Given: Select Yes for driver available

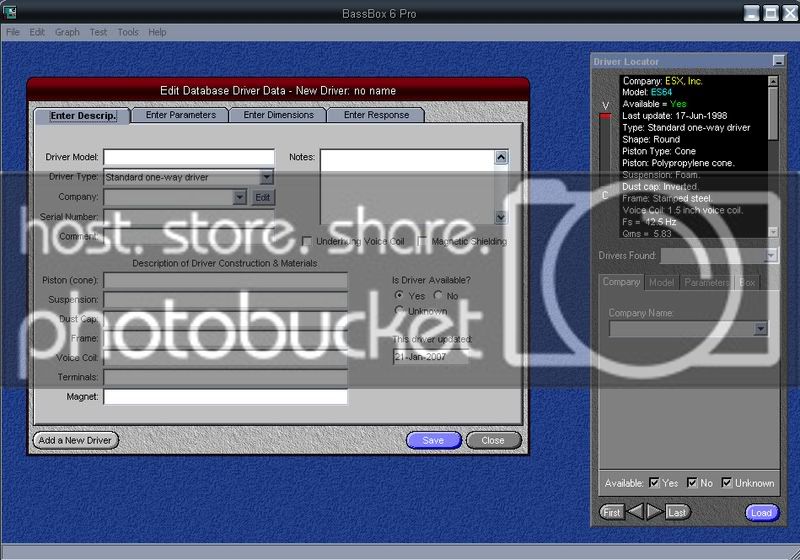Looking at the screenshot, I should (x=399, y=295).
